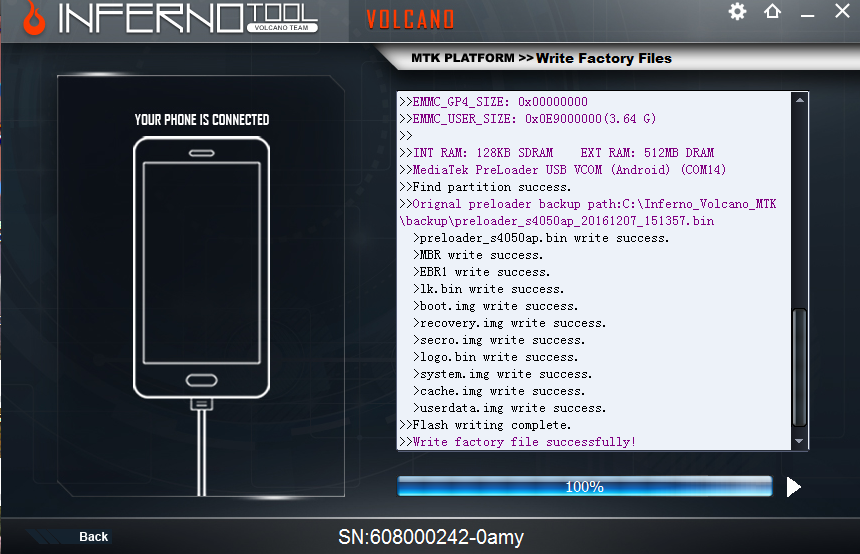Click the MTK PLATFORM breadcrumb

pos(463,58)
